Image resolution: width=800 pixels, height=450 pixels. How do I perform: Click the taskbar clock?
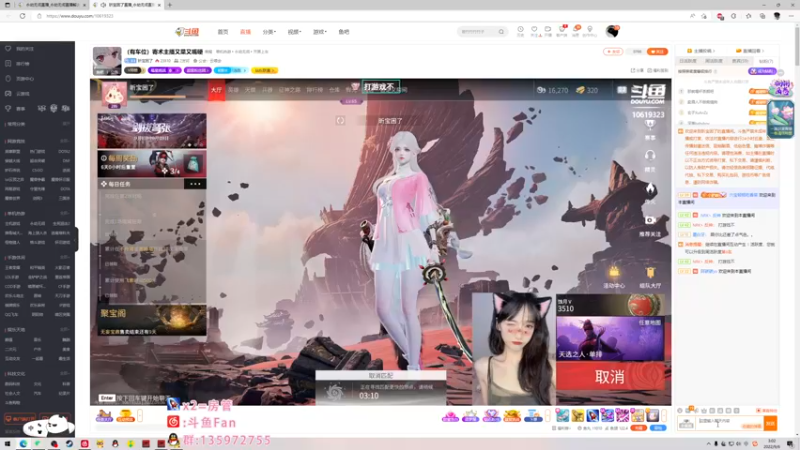click(772, 444)
